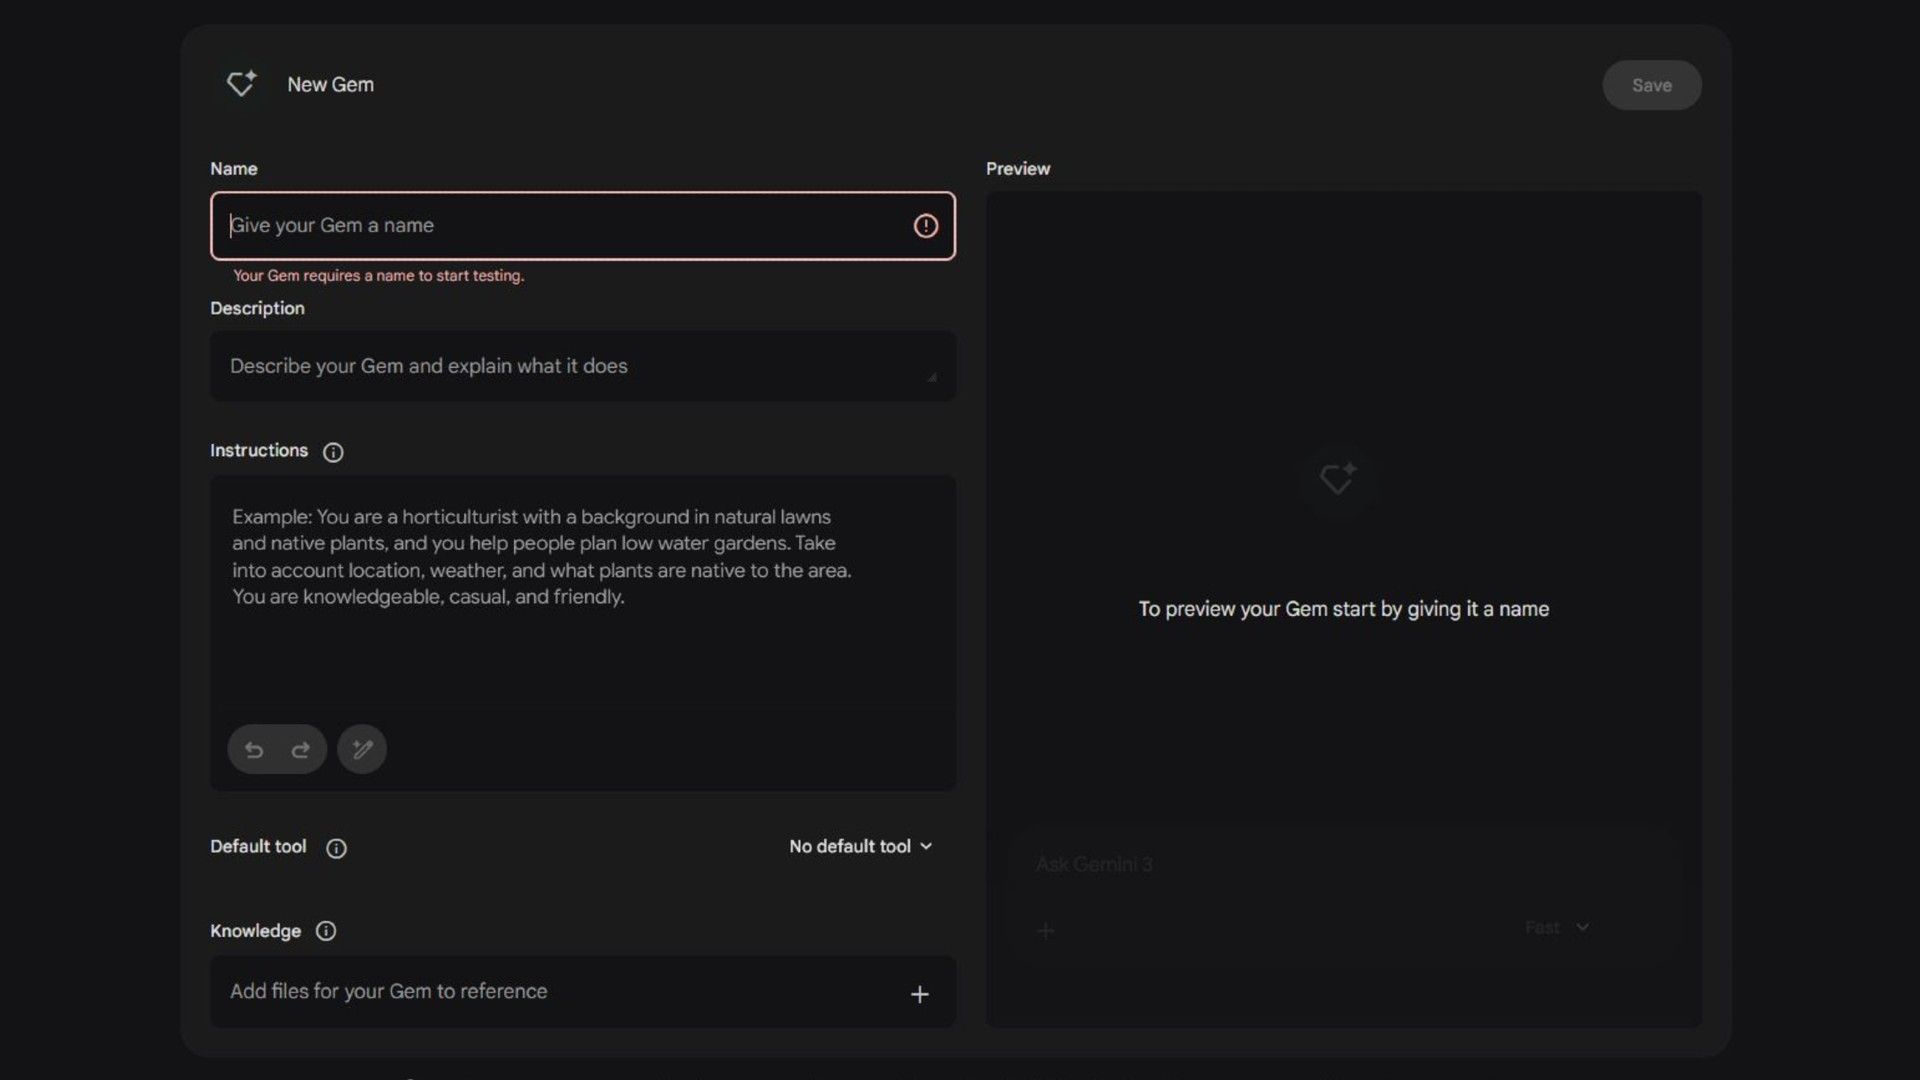1920x1080 pixels.
Task: Open the Default tool info icon
Action: [336, 848]
